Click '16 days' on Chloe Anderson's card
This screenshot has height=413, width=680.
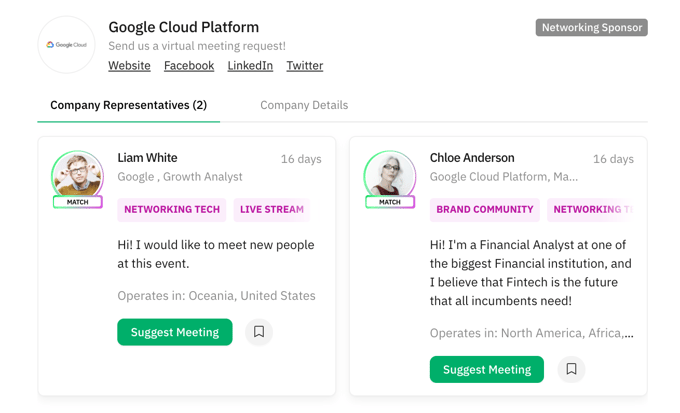[x=613, y=159]
